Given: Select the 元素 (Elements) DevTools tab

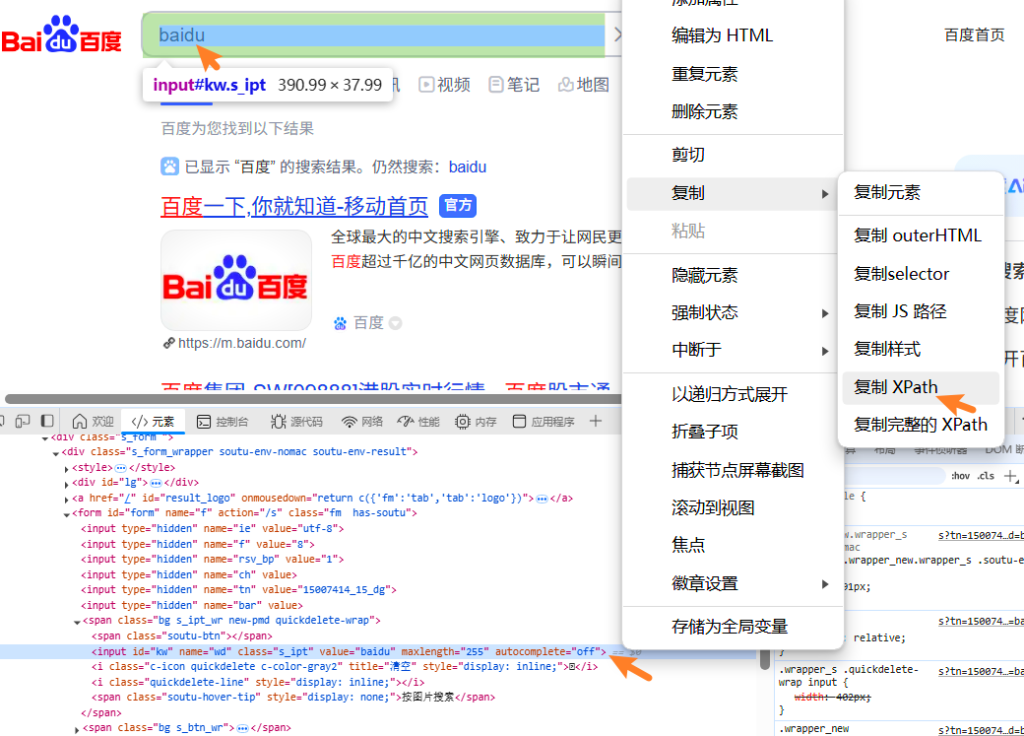Looking at the screenshot, I should 153,422.
